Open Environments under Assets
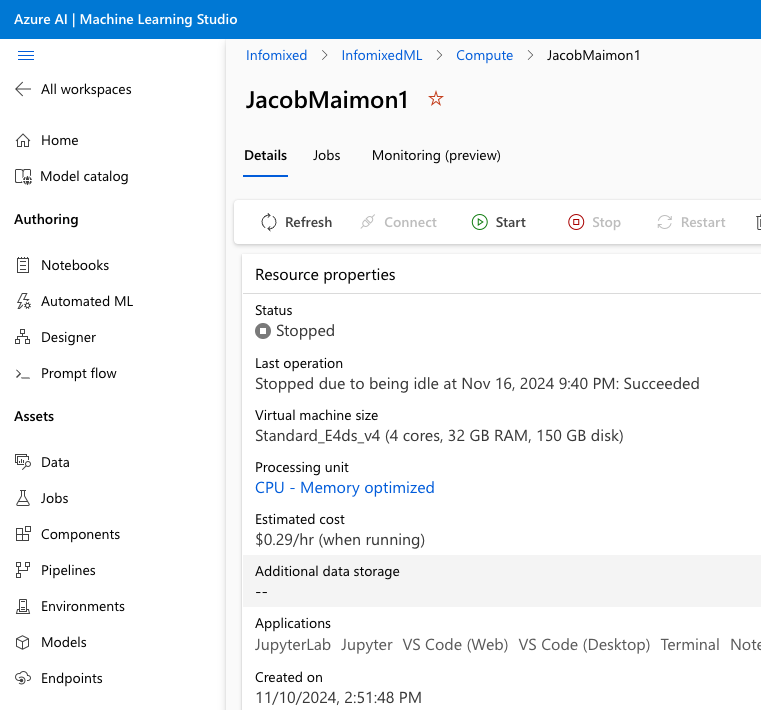This screenshot has height=710, width=761. 83,606
